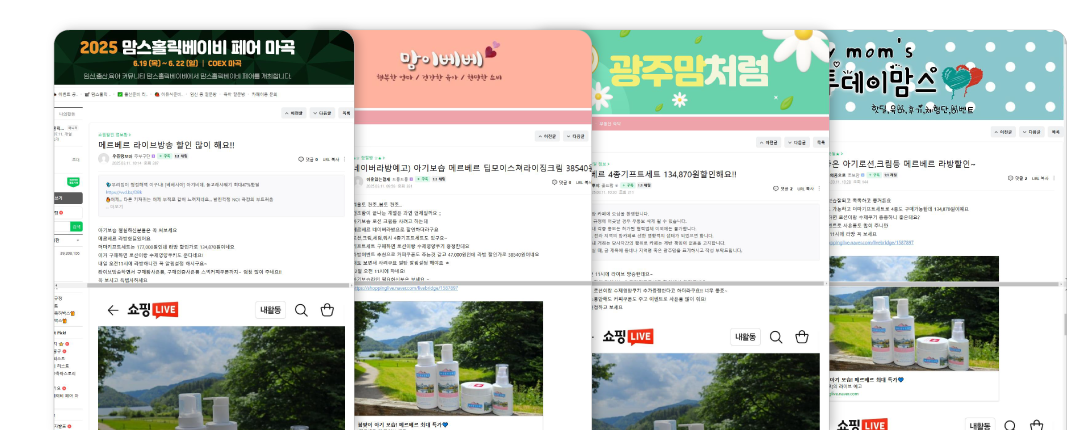
Task: Open live video thumbnail in 광주맘처럼 panel
Action: pyautogui.click(x=706, y=391)
